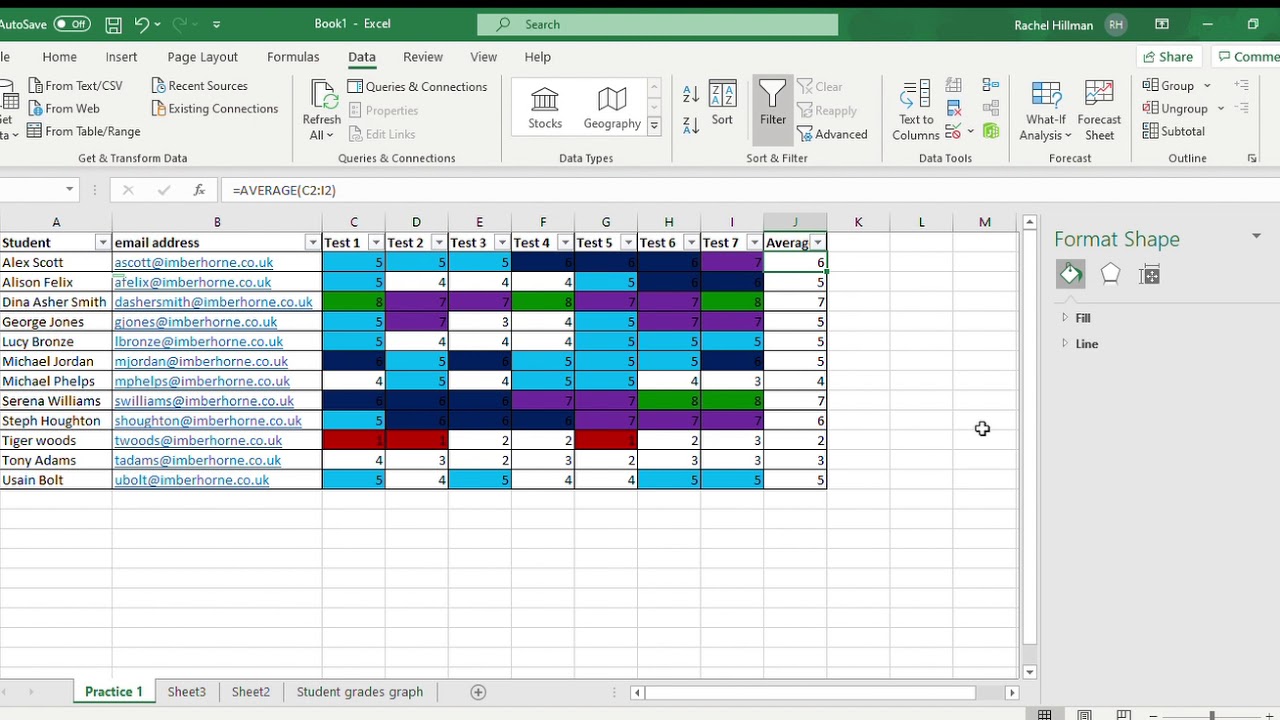Add a new sheet with plus icon
The width and height of the screenshot is (1280, 720).
click(x=478, y=692)
